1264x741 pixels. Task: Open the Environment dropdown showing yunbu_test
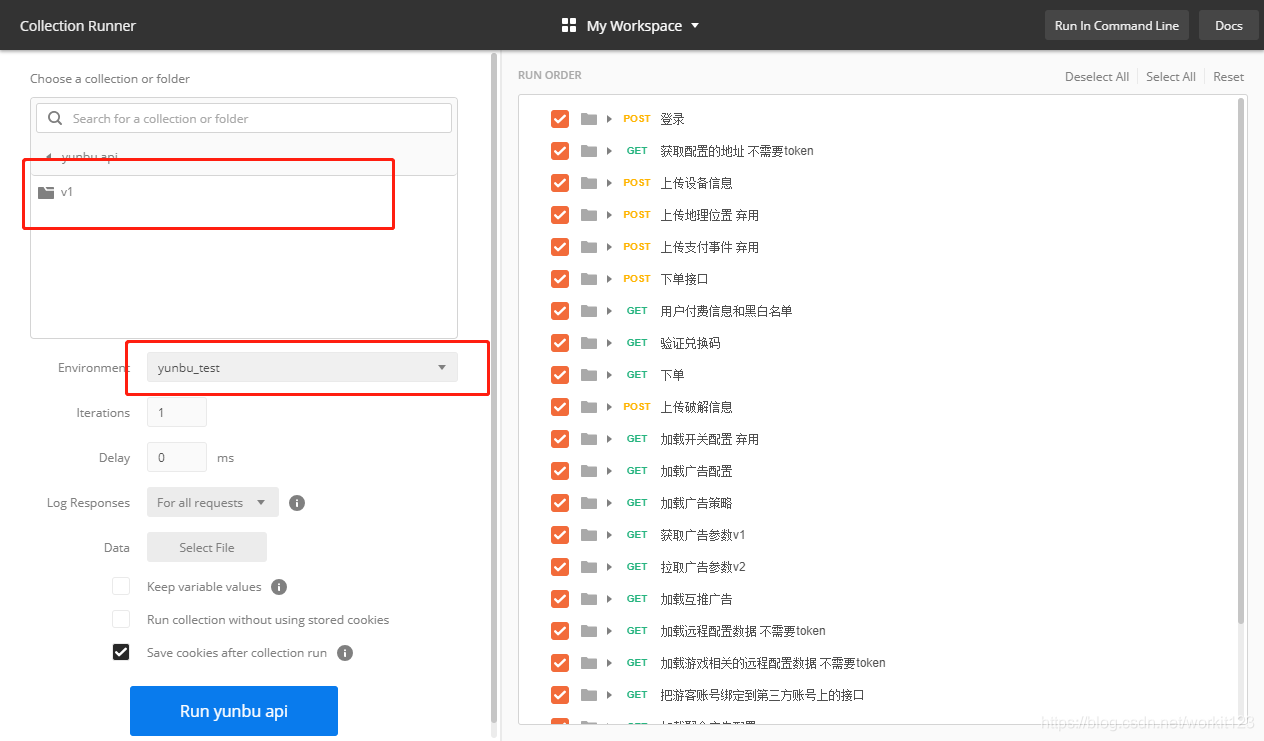click(302, 367)
